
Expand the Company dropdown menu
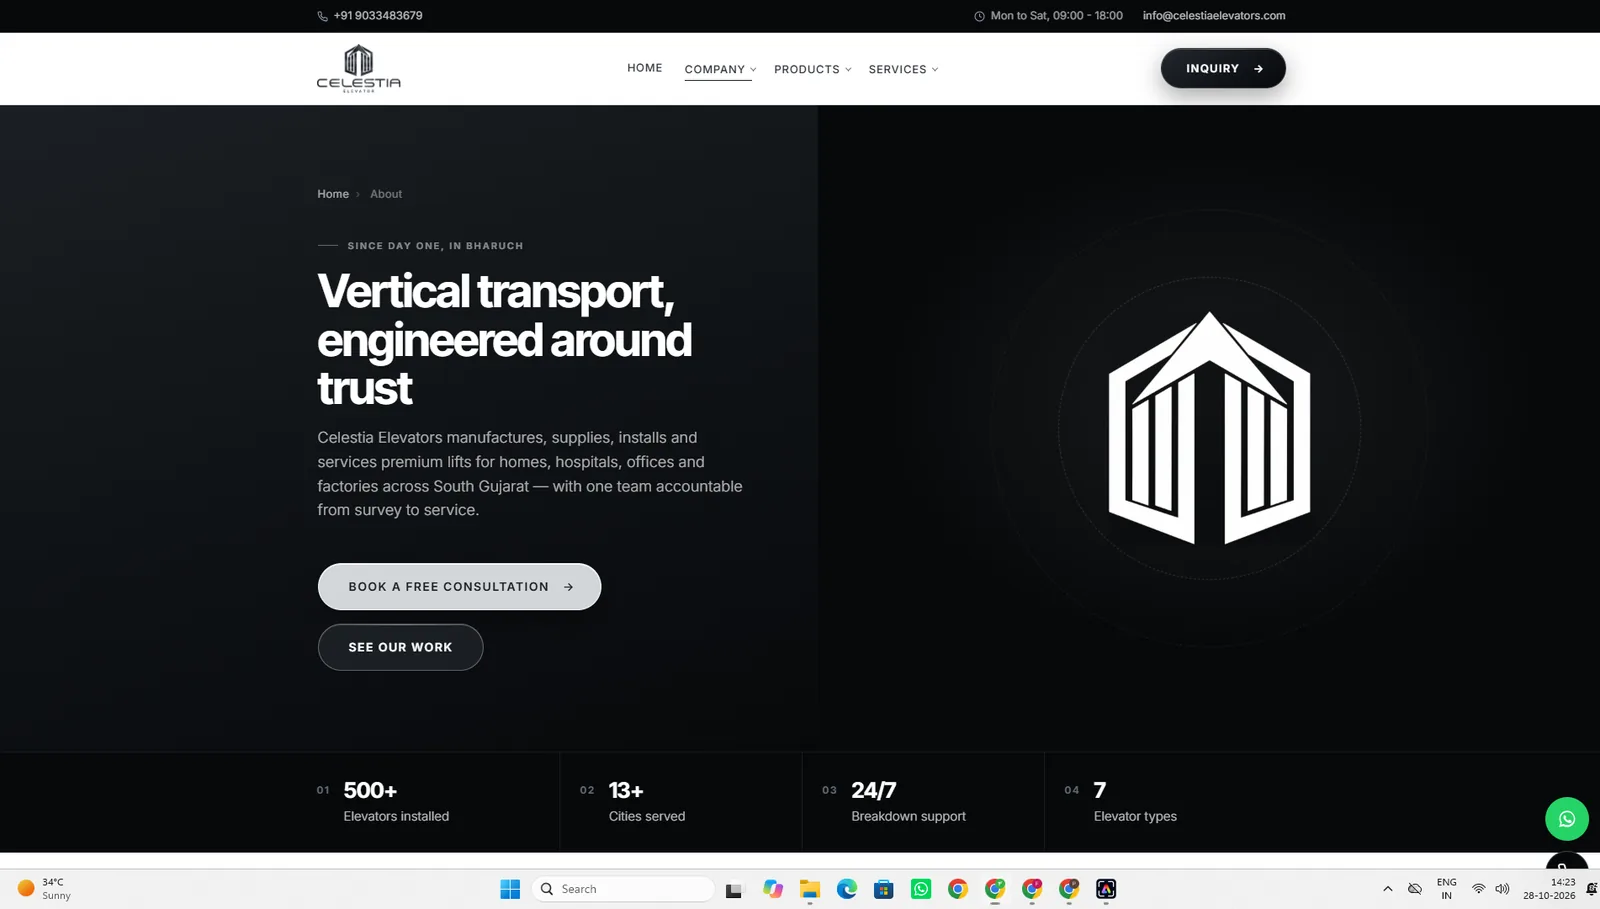click(720, 69)
